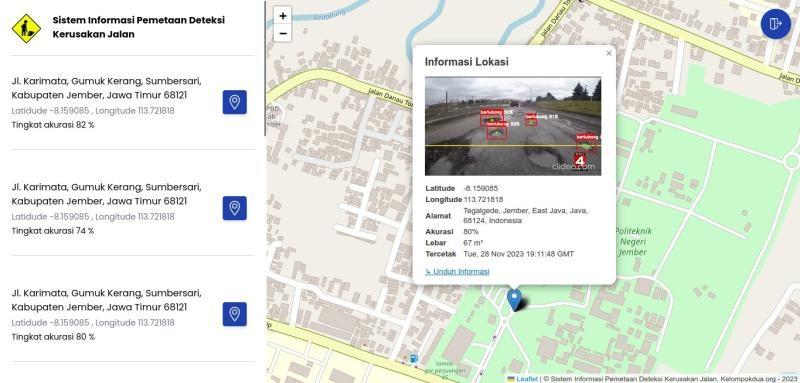Click the title Sistem Informasi Pemetaan Deteksi Kerusakan Jalan
The width and height of the screenshot is (800, 383).
click(139, 28)
